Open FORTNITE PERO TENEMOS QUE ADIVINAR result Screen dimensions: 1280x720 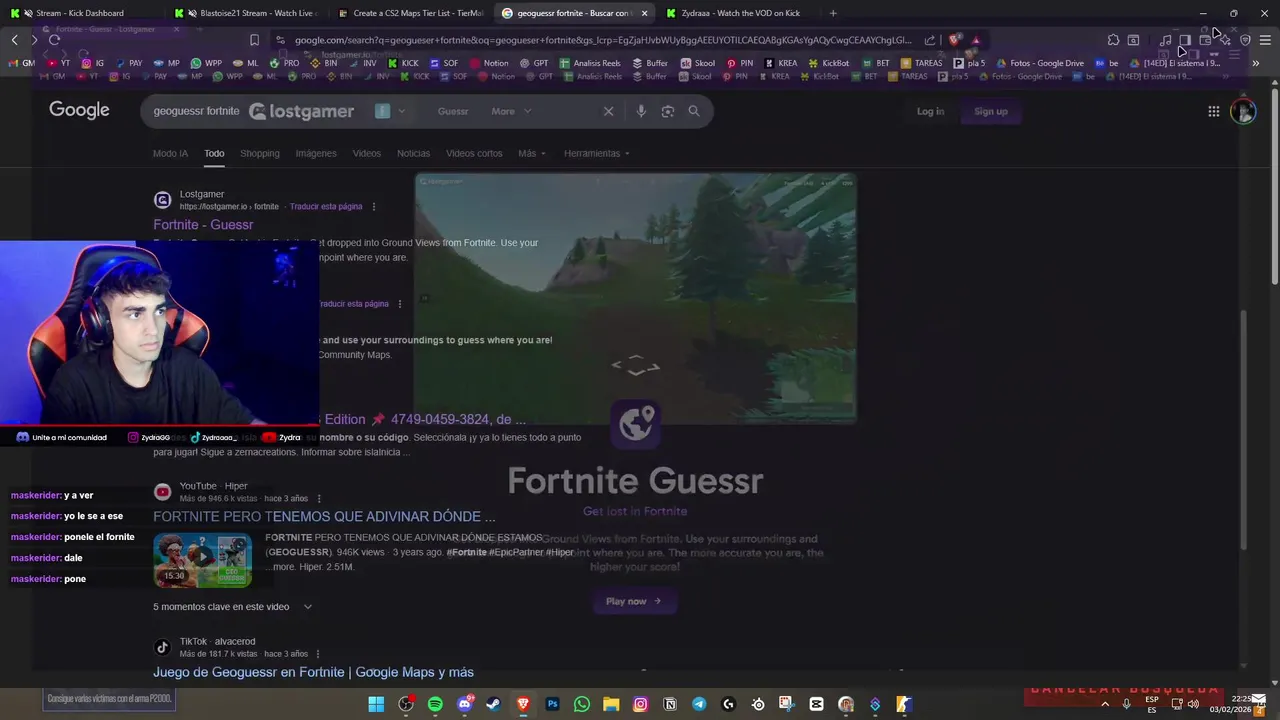tap(324, 517)
